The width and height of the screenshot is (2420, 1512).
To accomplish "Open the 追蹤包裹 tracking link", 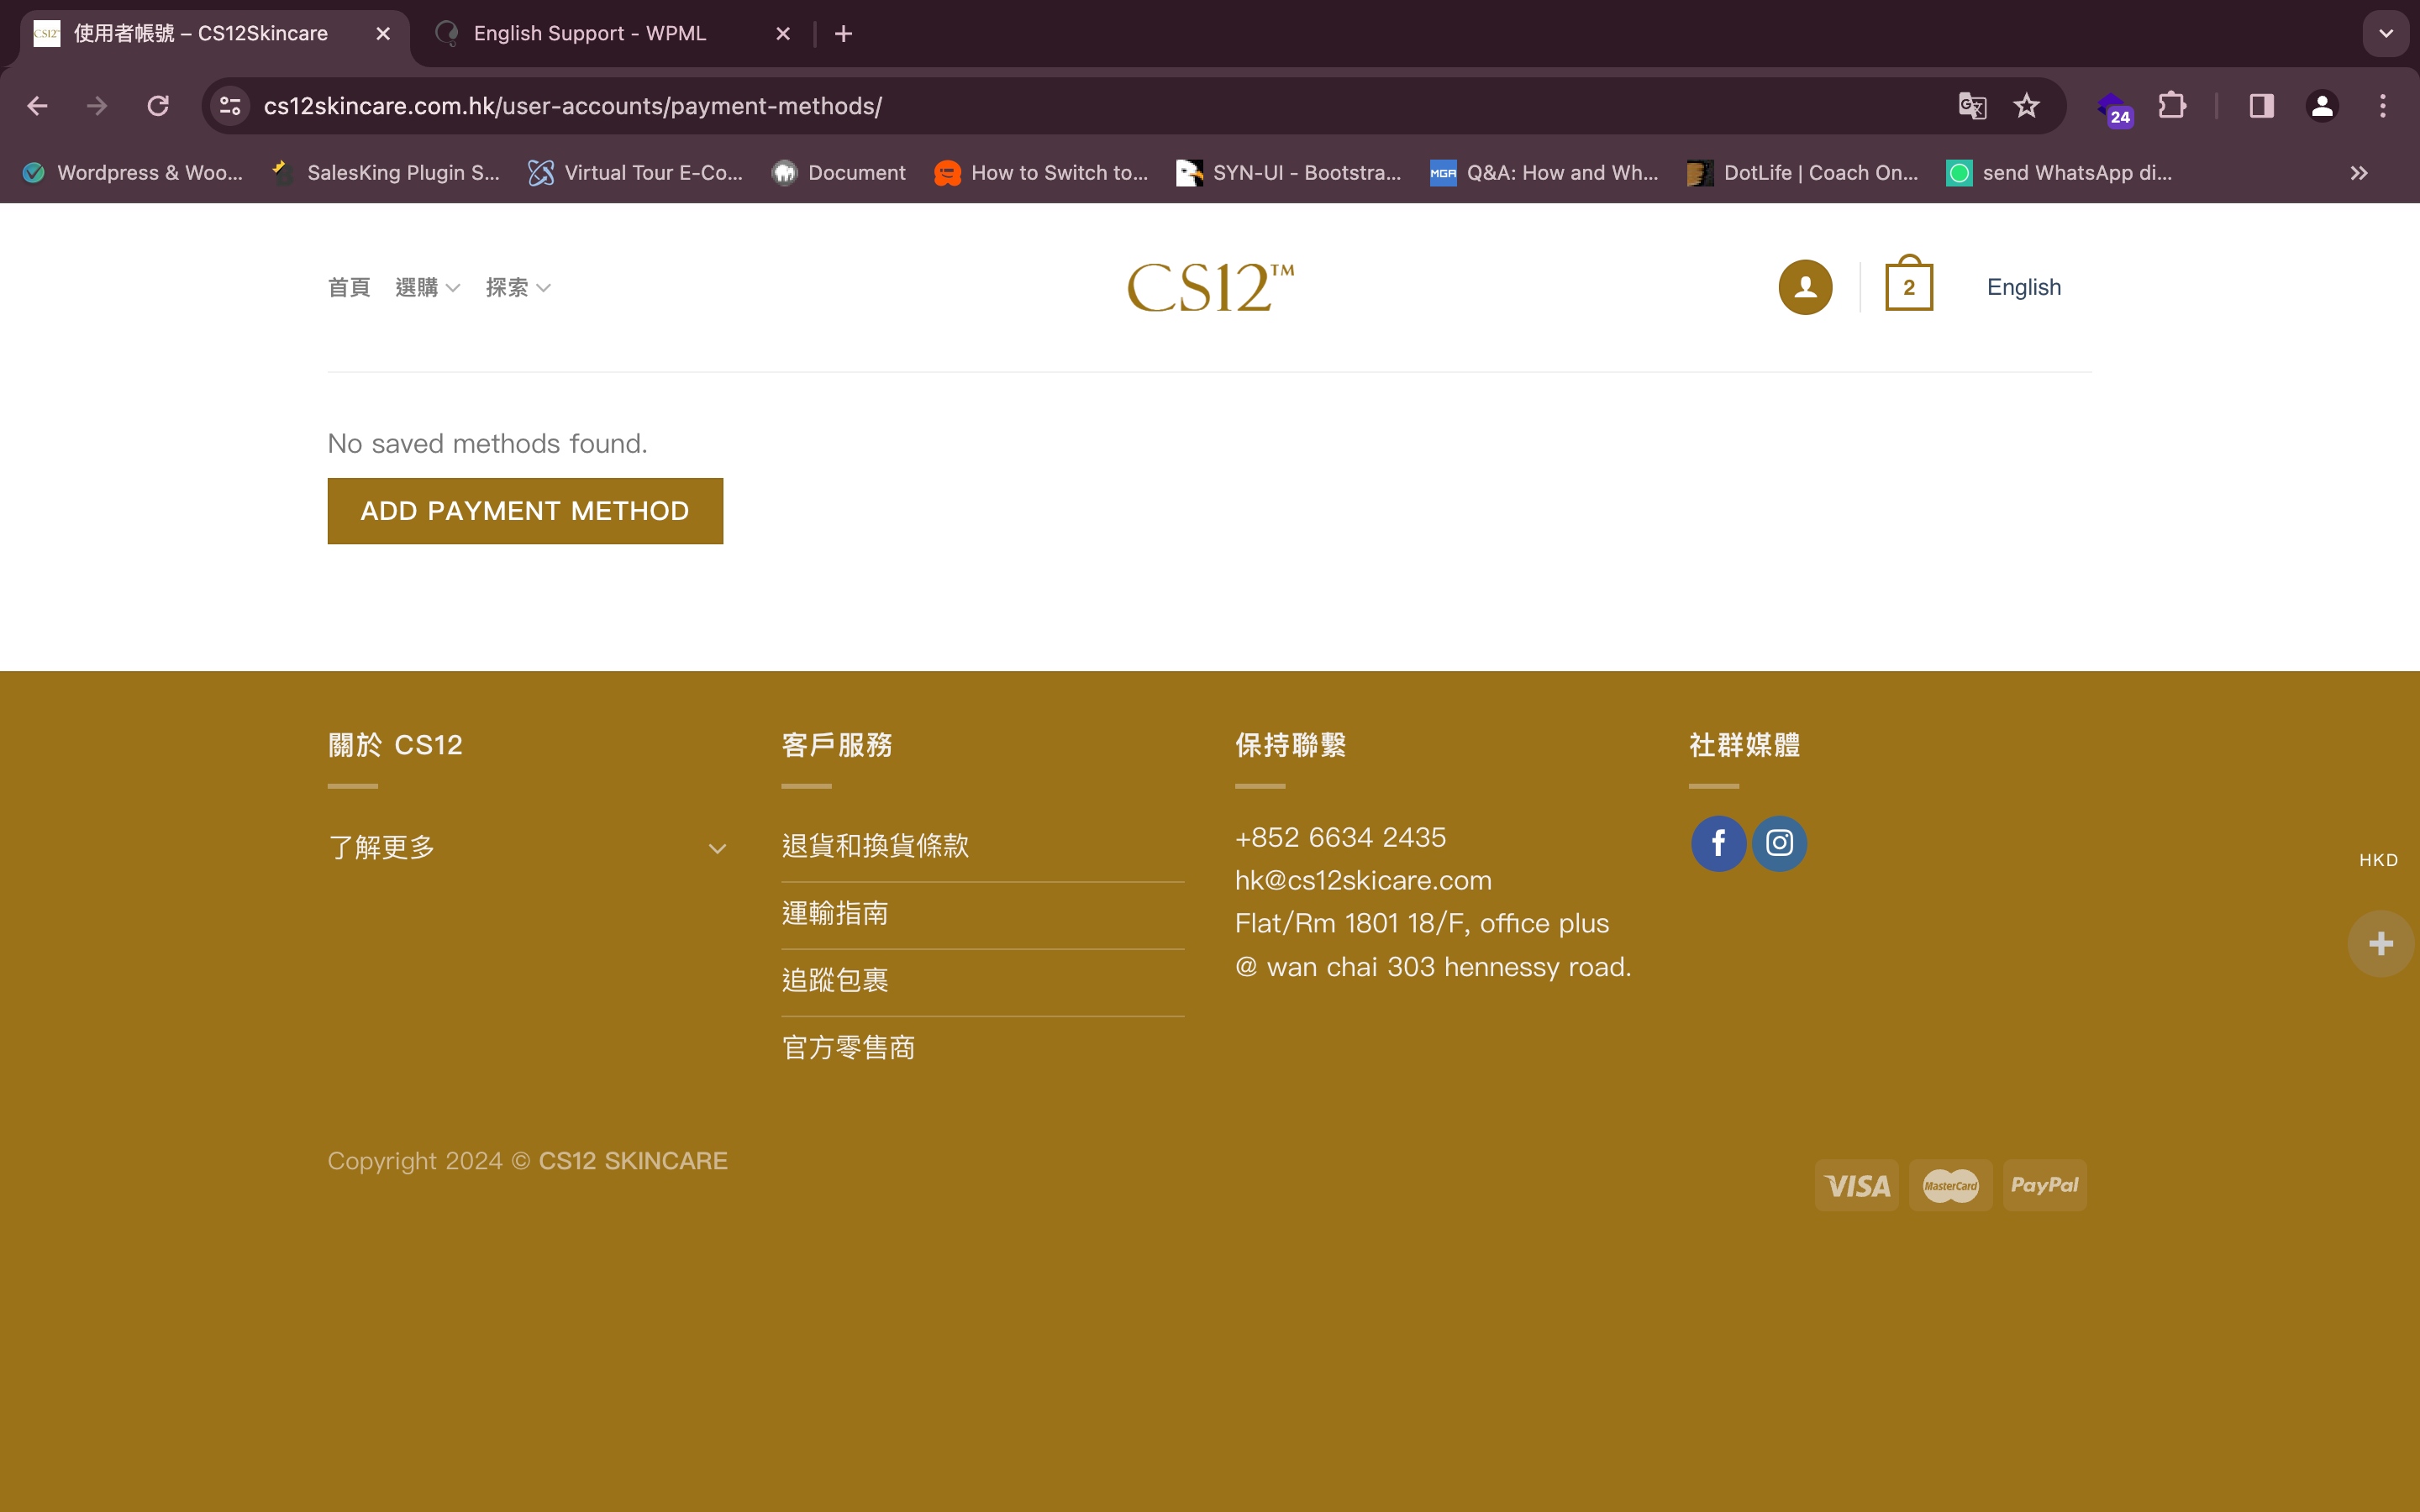I will tap(835, 980).
